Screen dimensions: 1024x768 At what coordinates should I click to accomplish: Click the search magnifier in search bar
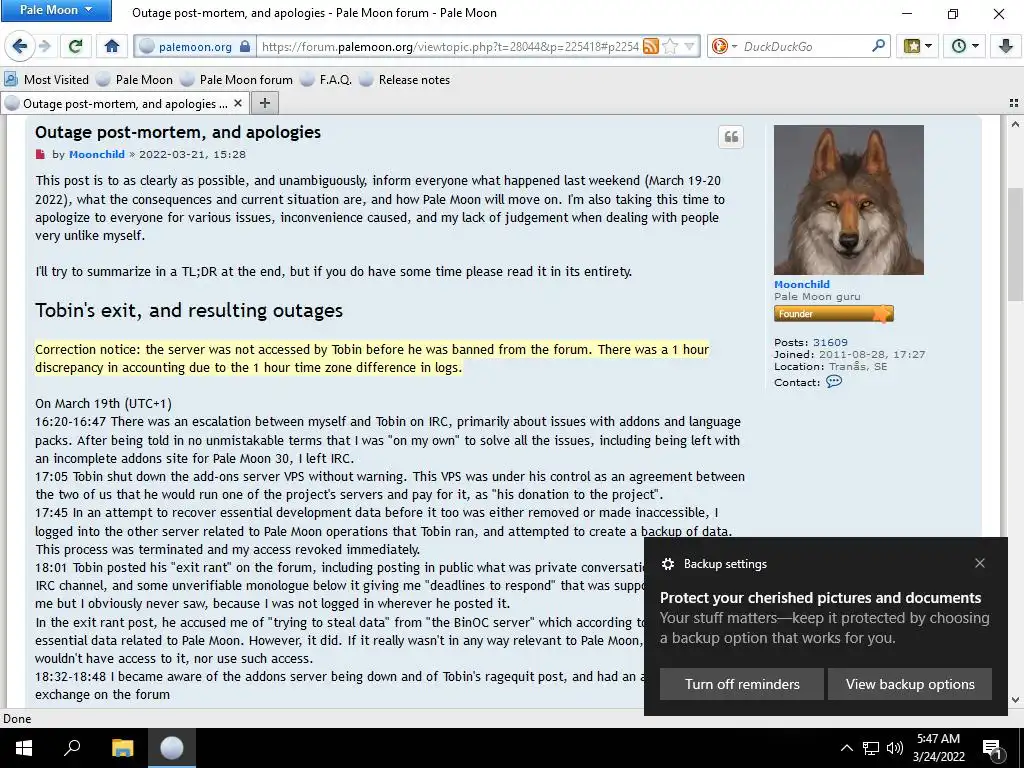pos(878,46)
